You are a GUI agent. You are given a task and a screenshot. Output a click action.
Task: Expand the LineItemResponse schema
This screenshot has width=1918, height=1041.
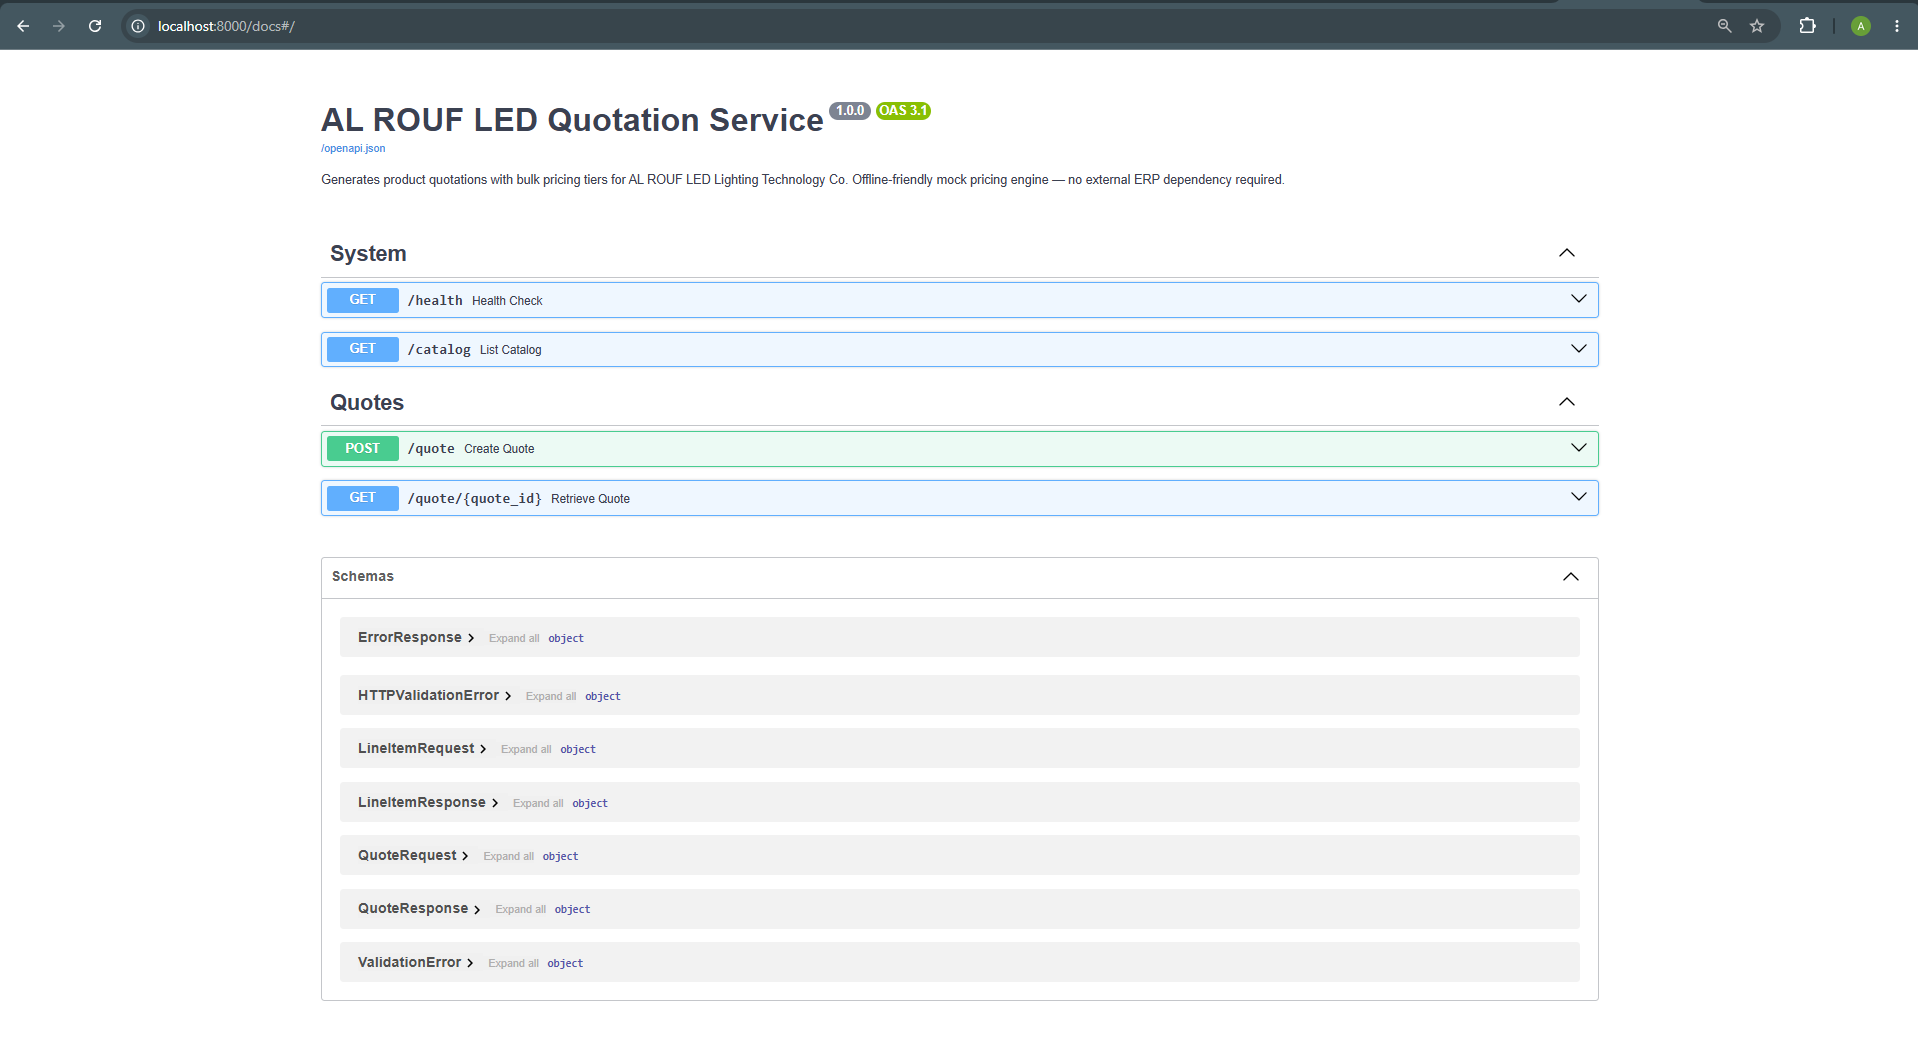click(x=428, y=802)
